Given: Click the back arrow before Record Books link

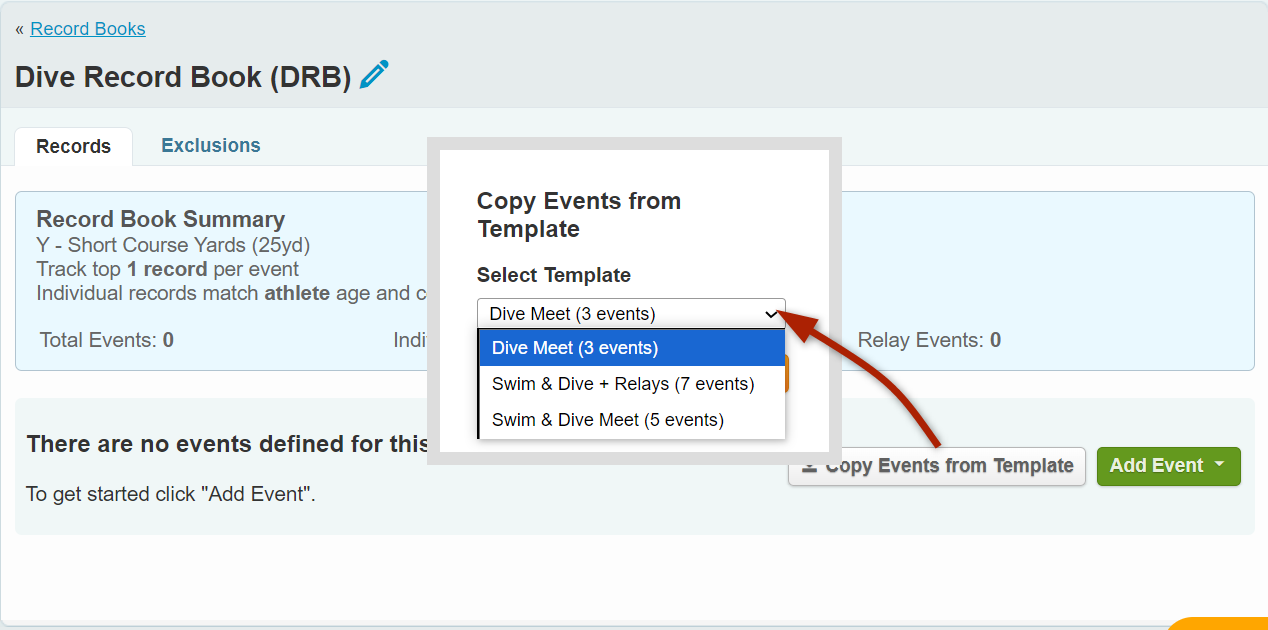Looking at the screenshot, I should pyautogui.click(x=19, y=28).
